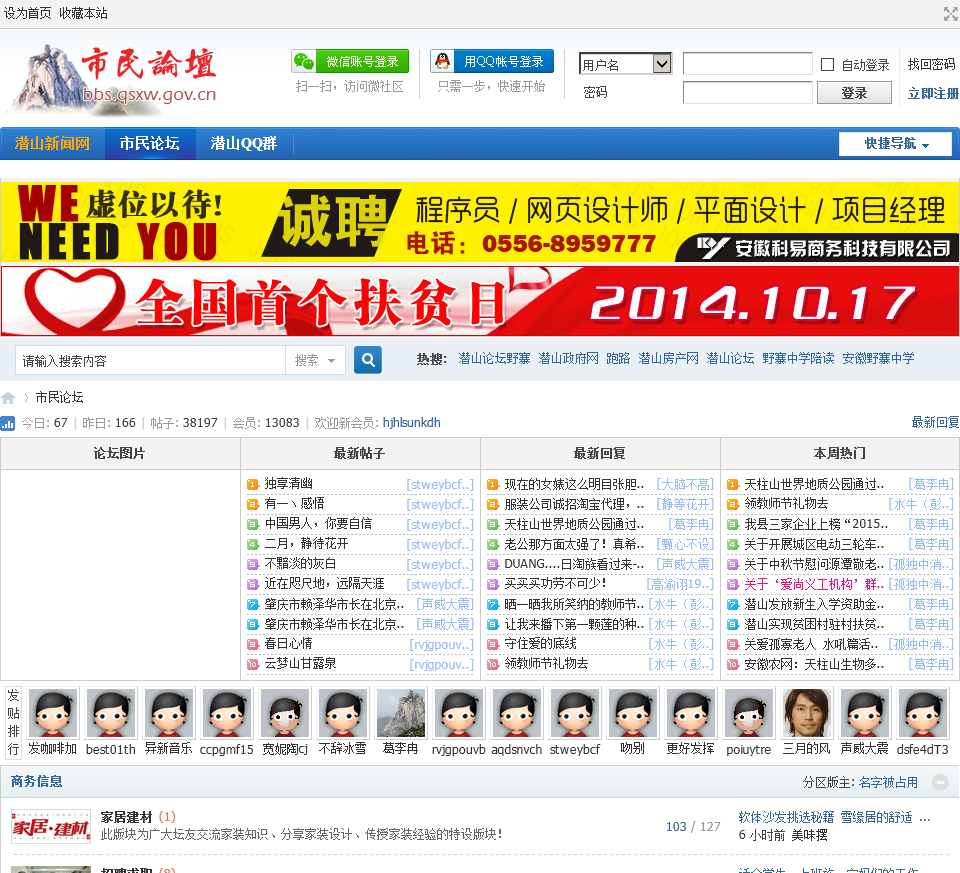This screenshot has width=960, height=873.
Task: Focus the password input field
Action: tap(747, 92)
